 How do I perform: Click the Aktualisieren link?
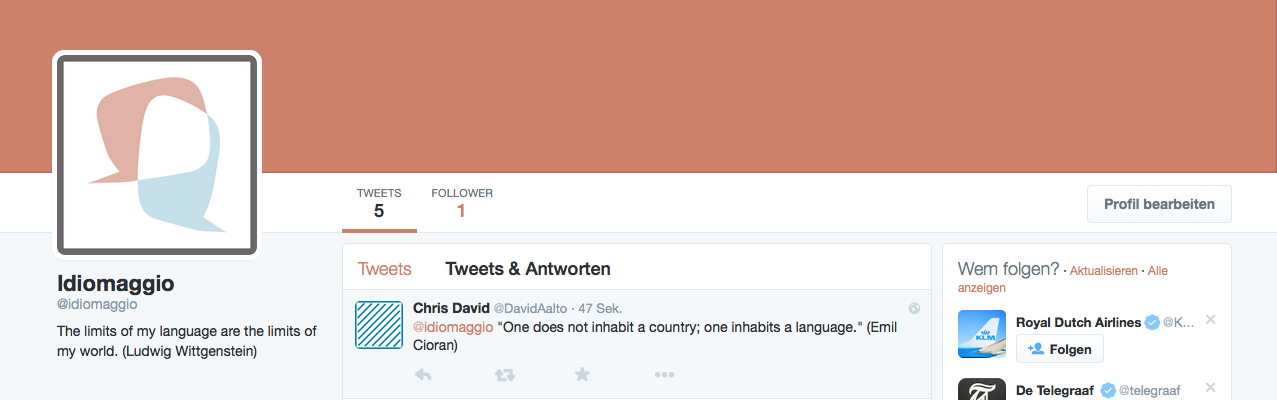[x=1104, y=271]
